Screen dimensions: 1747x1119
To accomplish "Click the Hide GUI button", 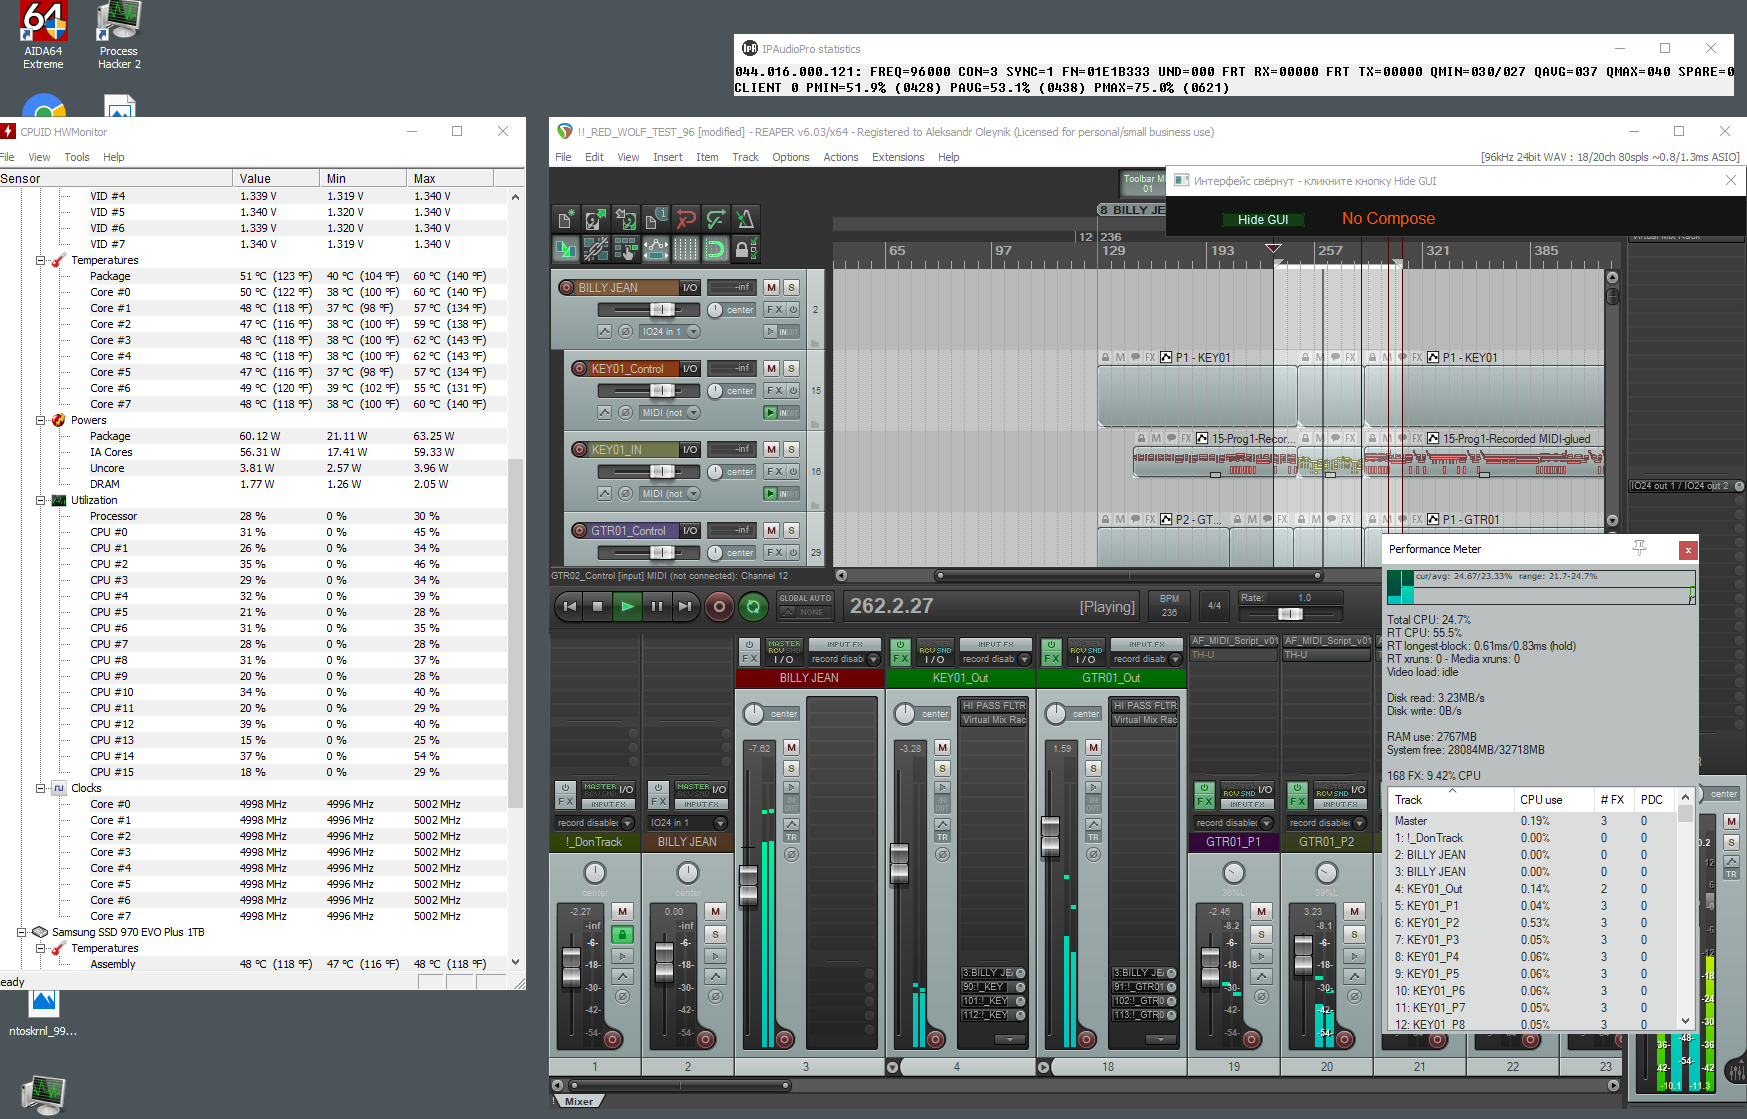I will tap(1263, 219).
